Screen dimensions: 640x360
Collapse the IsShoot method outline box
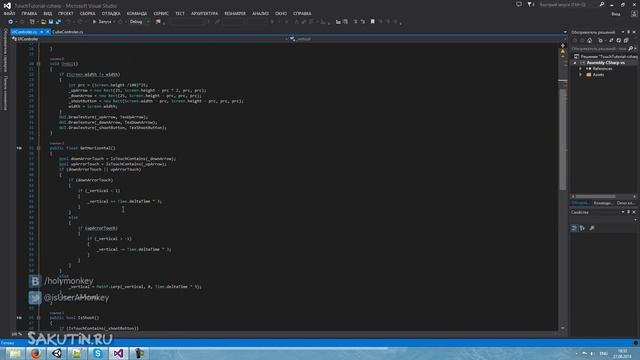click(x=38, y=318)
